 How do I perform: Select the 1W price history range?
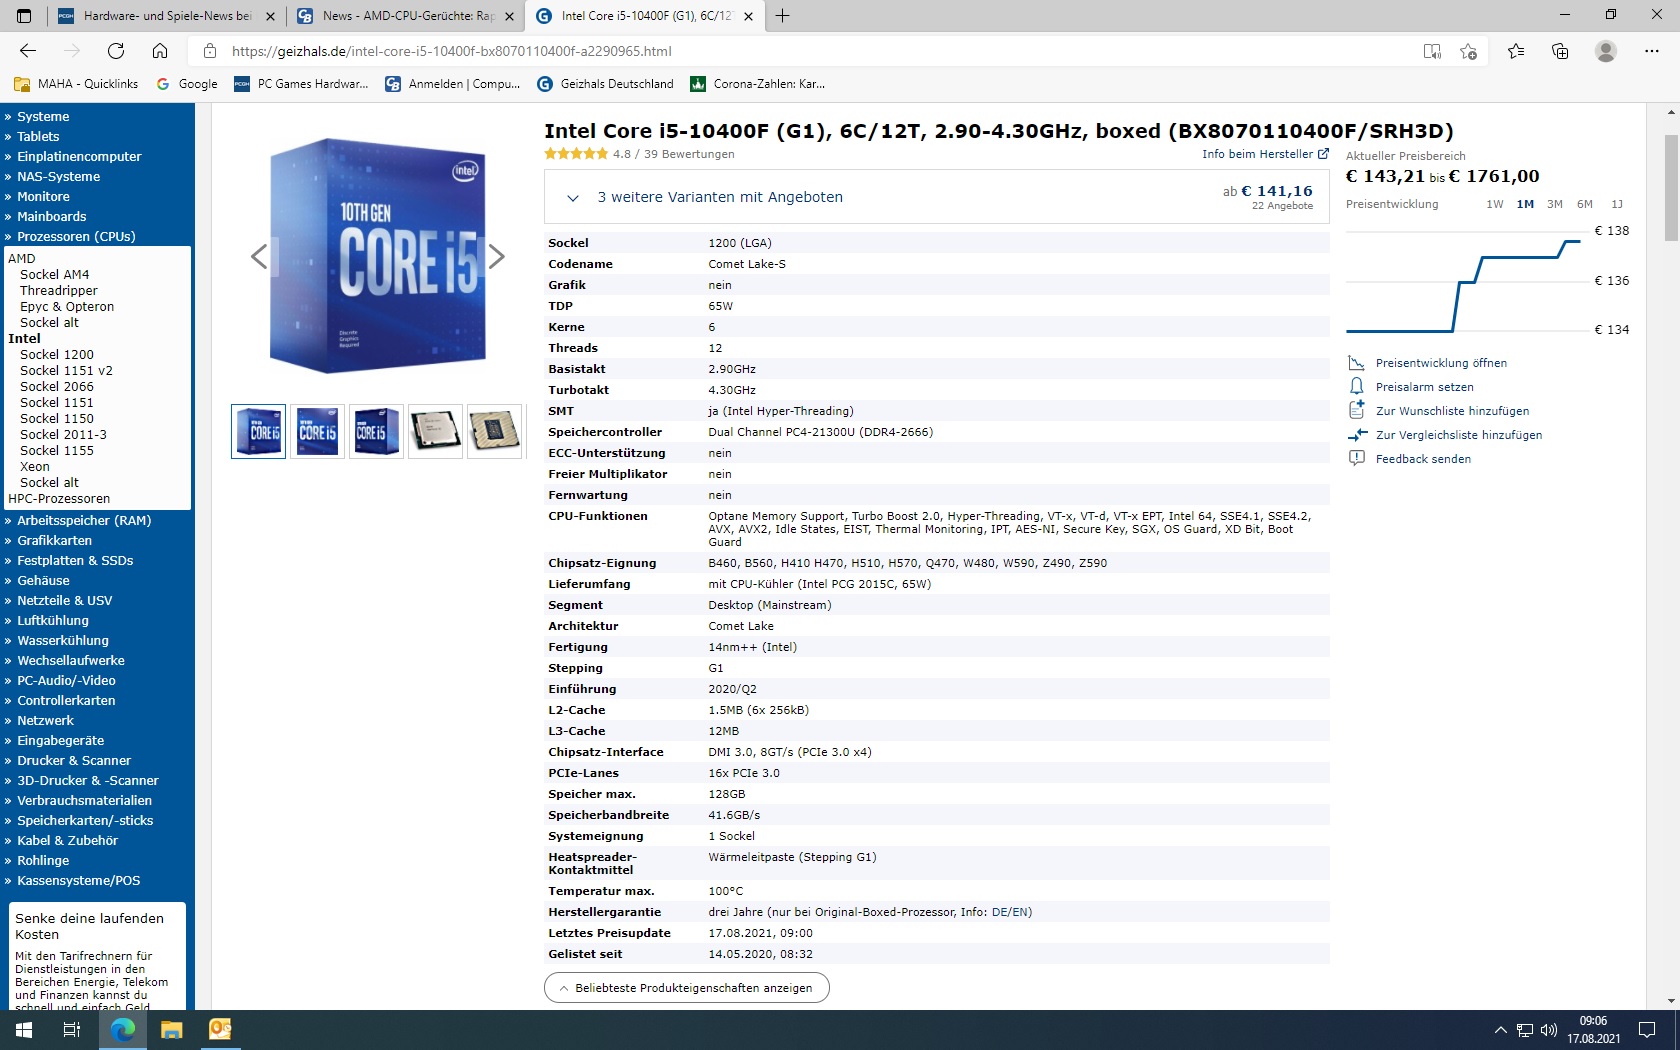1495,204
